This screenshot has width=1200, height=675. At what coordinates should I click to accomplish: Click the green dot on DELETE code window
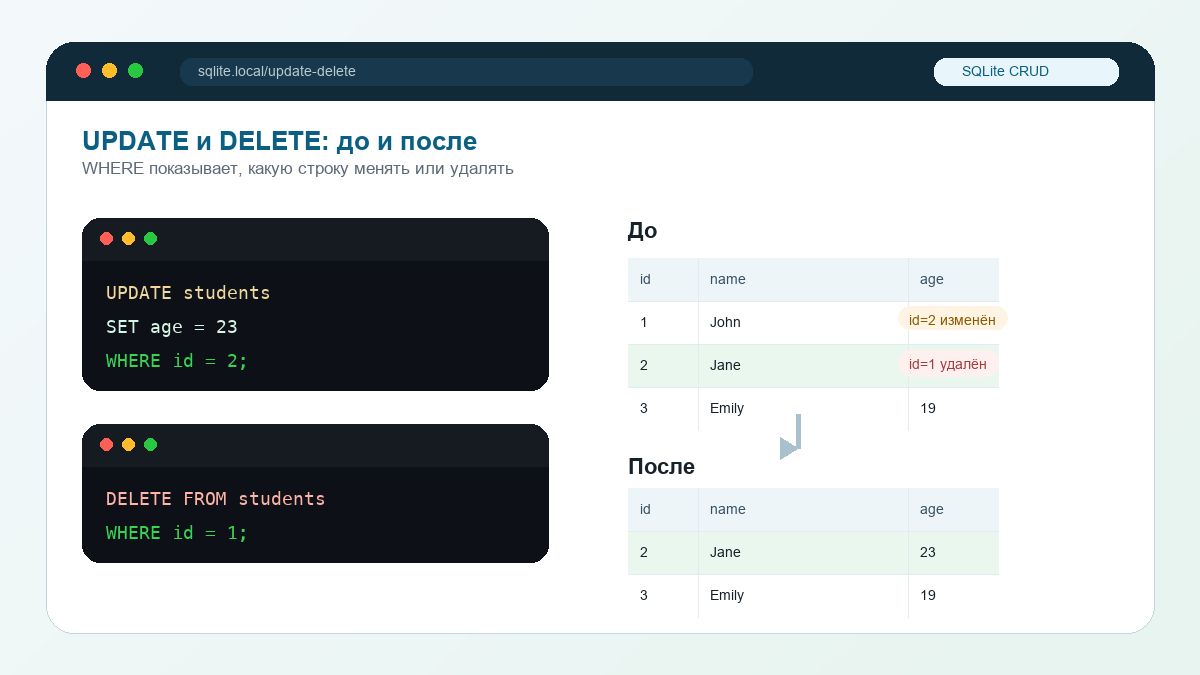click(150, 445)
